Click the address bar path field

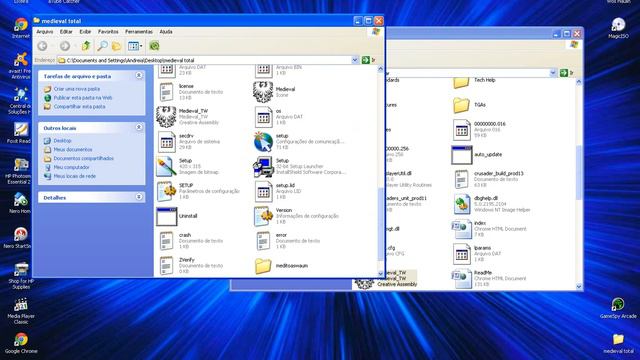point(208,60)
